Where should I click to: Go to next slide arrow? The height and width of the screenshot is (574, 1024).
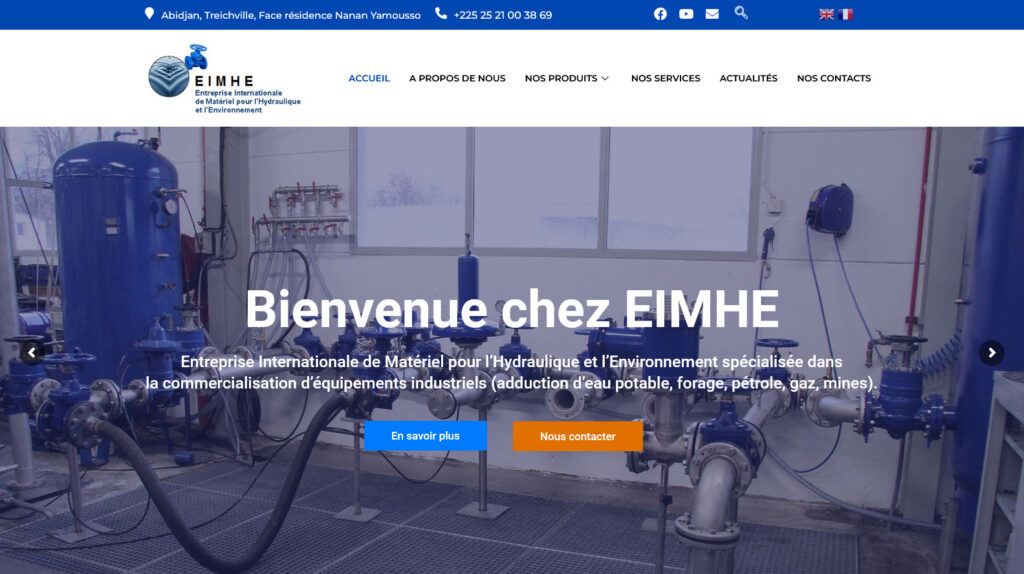[991, 353]
